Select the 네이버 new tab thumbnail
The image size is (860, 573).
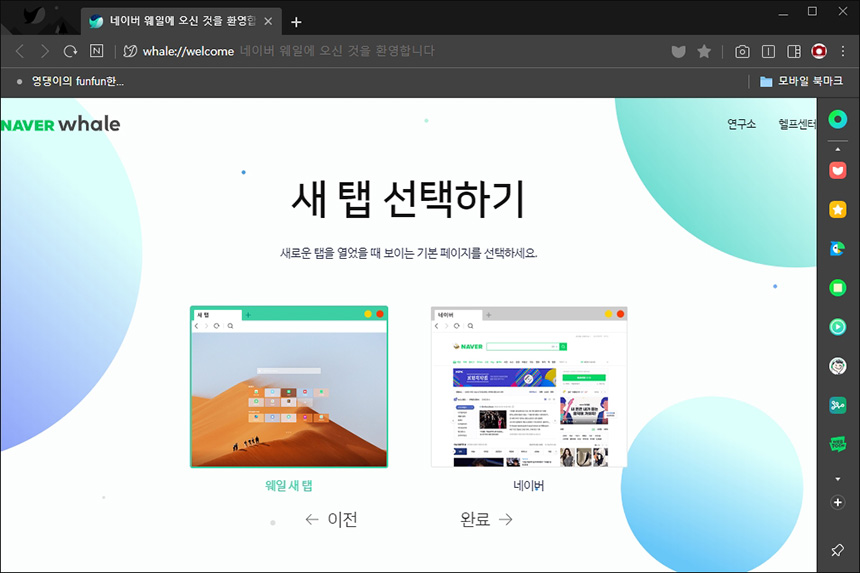tap(529, 387)
